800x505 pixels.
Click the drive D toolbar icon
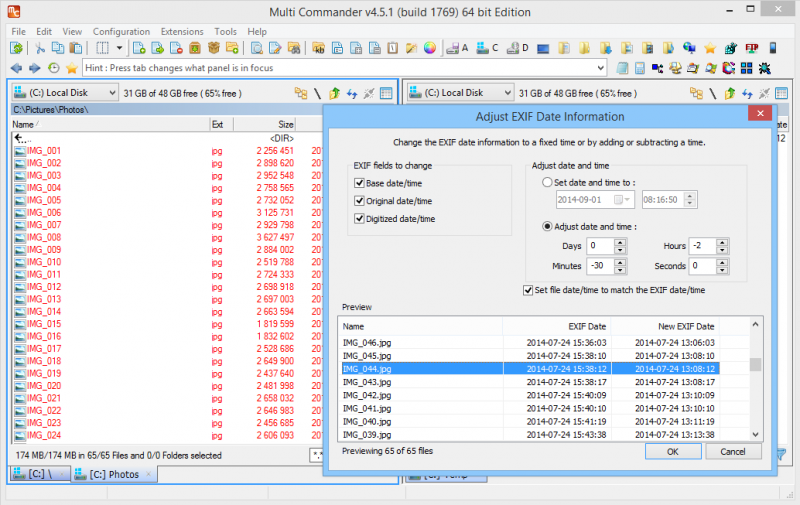coord(517,48)
